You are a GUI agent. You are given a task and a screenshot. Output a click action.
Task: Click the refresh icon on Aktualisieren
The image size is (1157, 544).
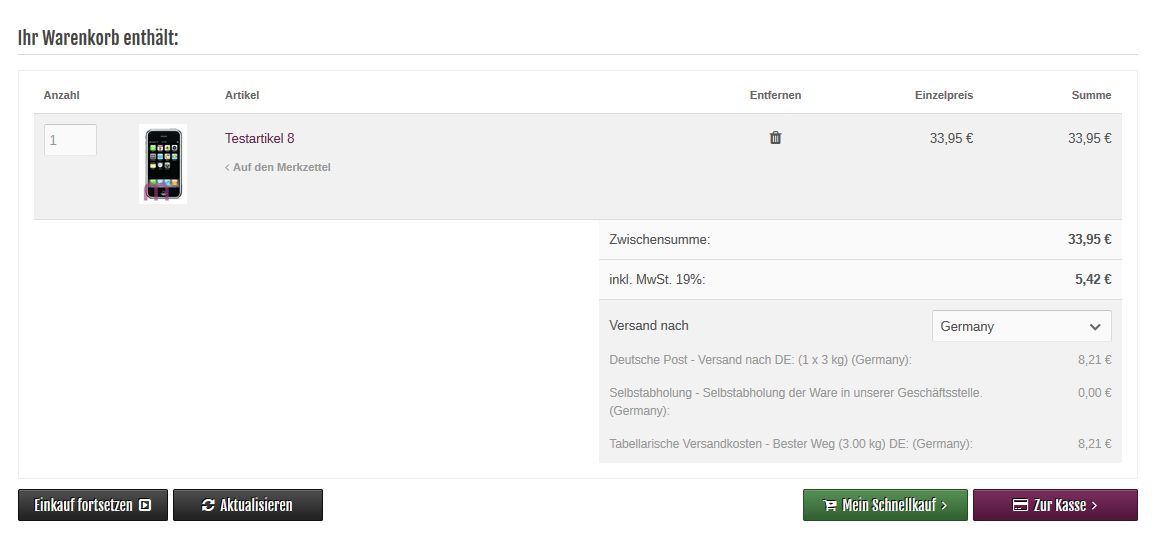pos(208,506)
